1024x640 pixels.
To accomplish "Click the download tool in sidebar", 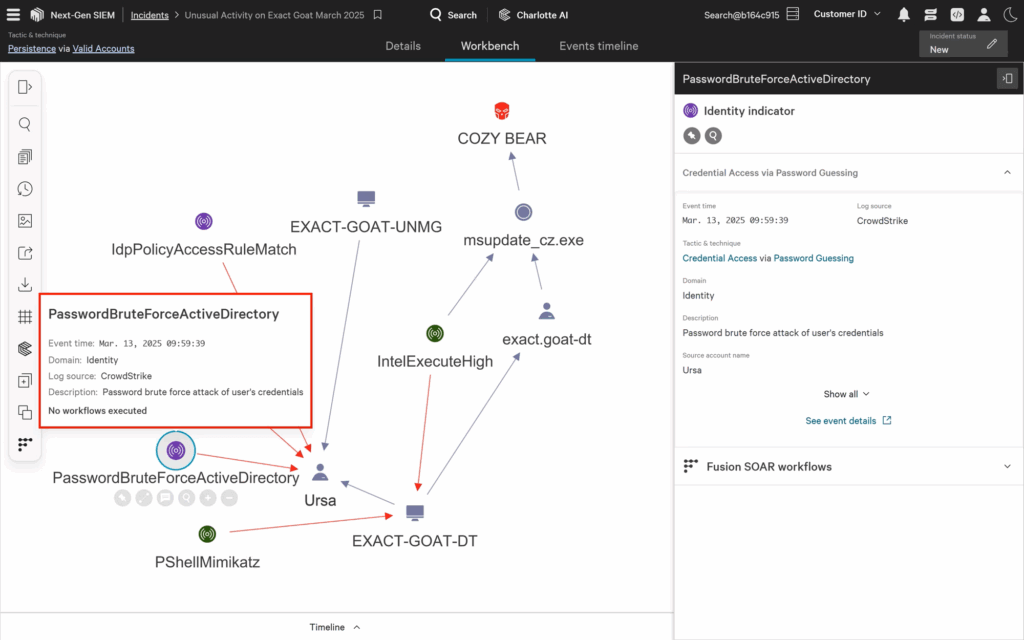I will click(25, 285).
